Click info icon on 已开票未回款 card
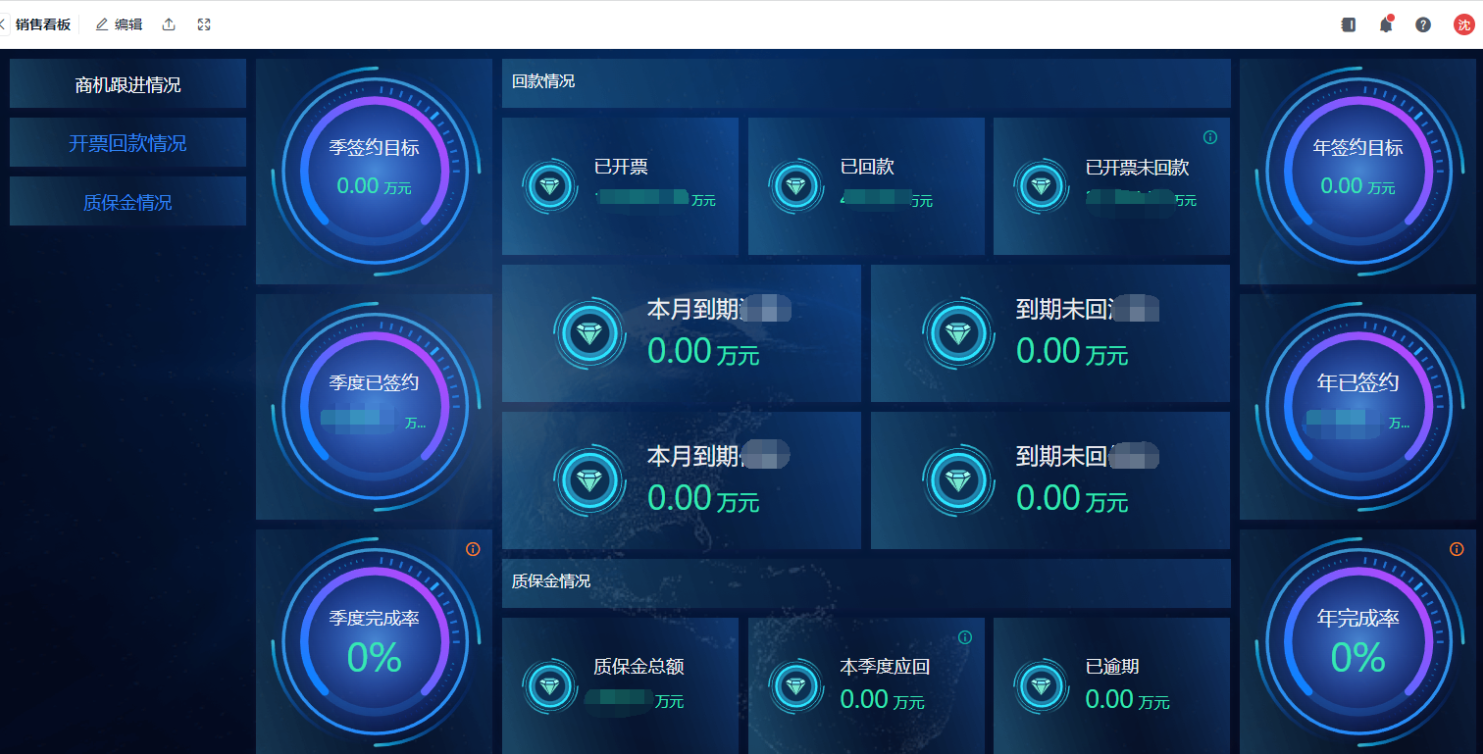 (x=1210, y=137)
